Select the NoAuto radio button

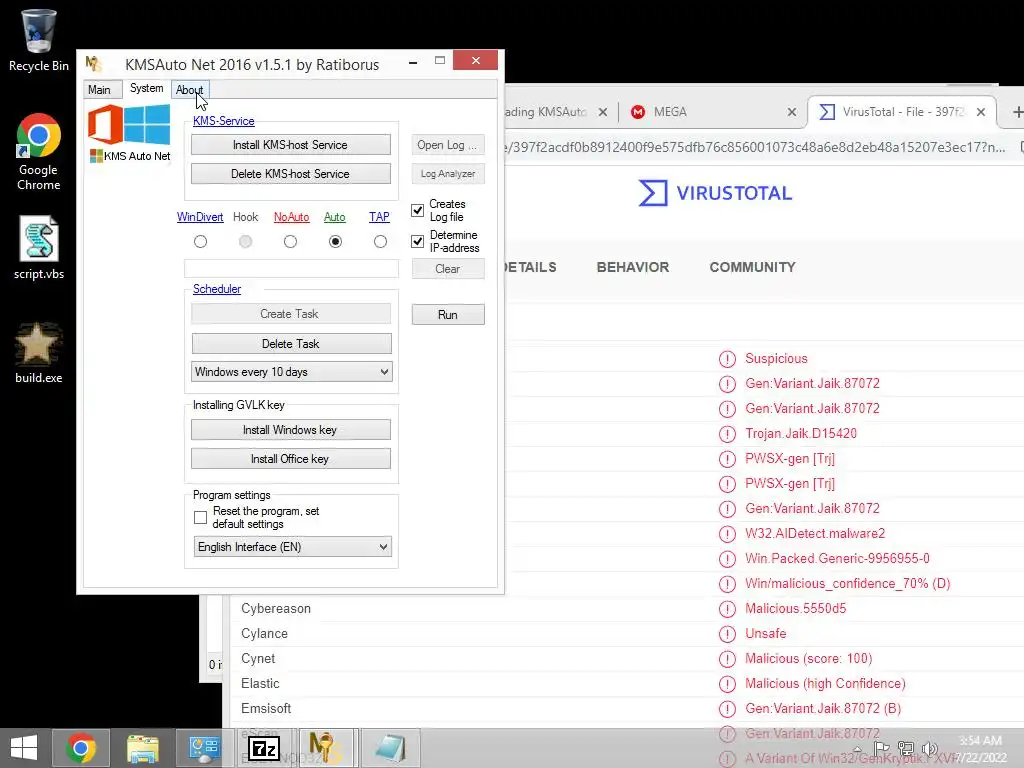pos(291,242)
